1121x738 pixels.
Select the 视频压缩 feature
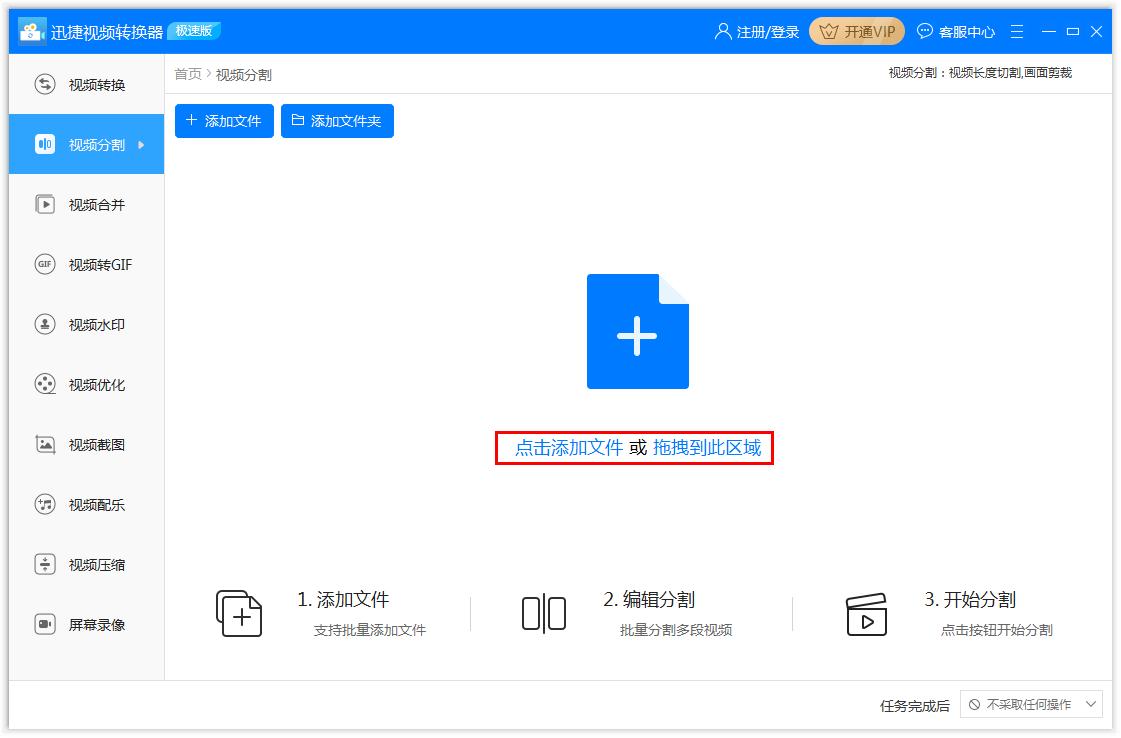pos(86,564)
